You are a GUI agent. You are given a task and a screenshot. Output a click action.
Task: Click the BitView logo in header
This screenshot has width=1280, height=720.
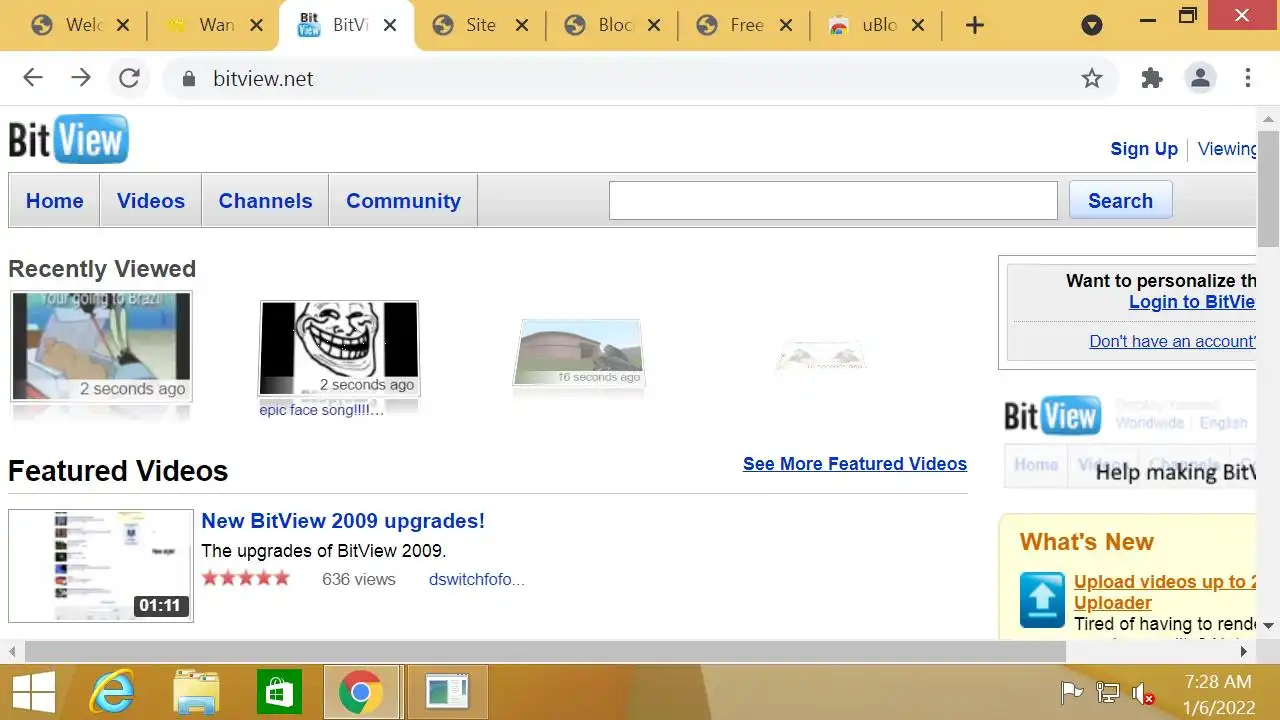[68, 139]
